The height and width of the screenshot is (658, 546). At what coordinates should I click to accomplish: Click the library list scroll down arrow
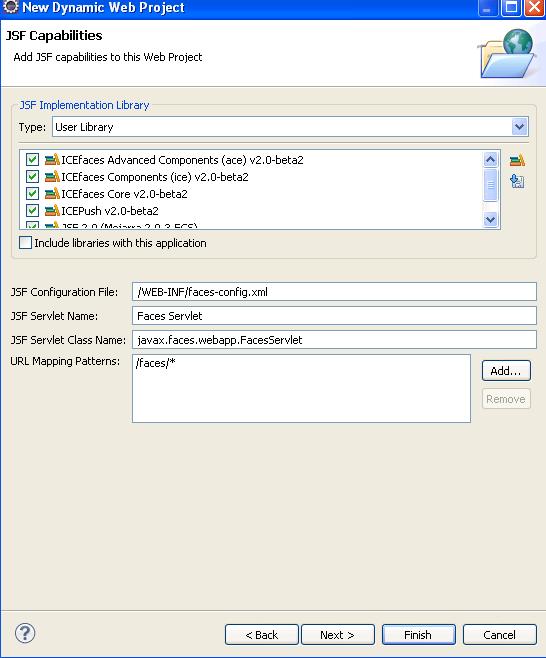coord(490,219)
